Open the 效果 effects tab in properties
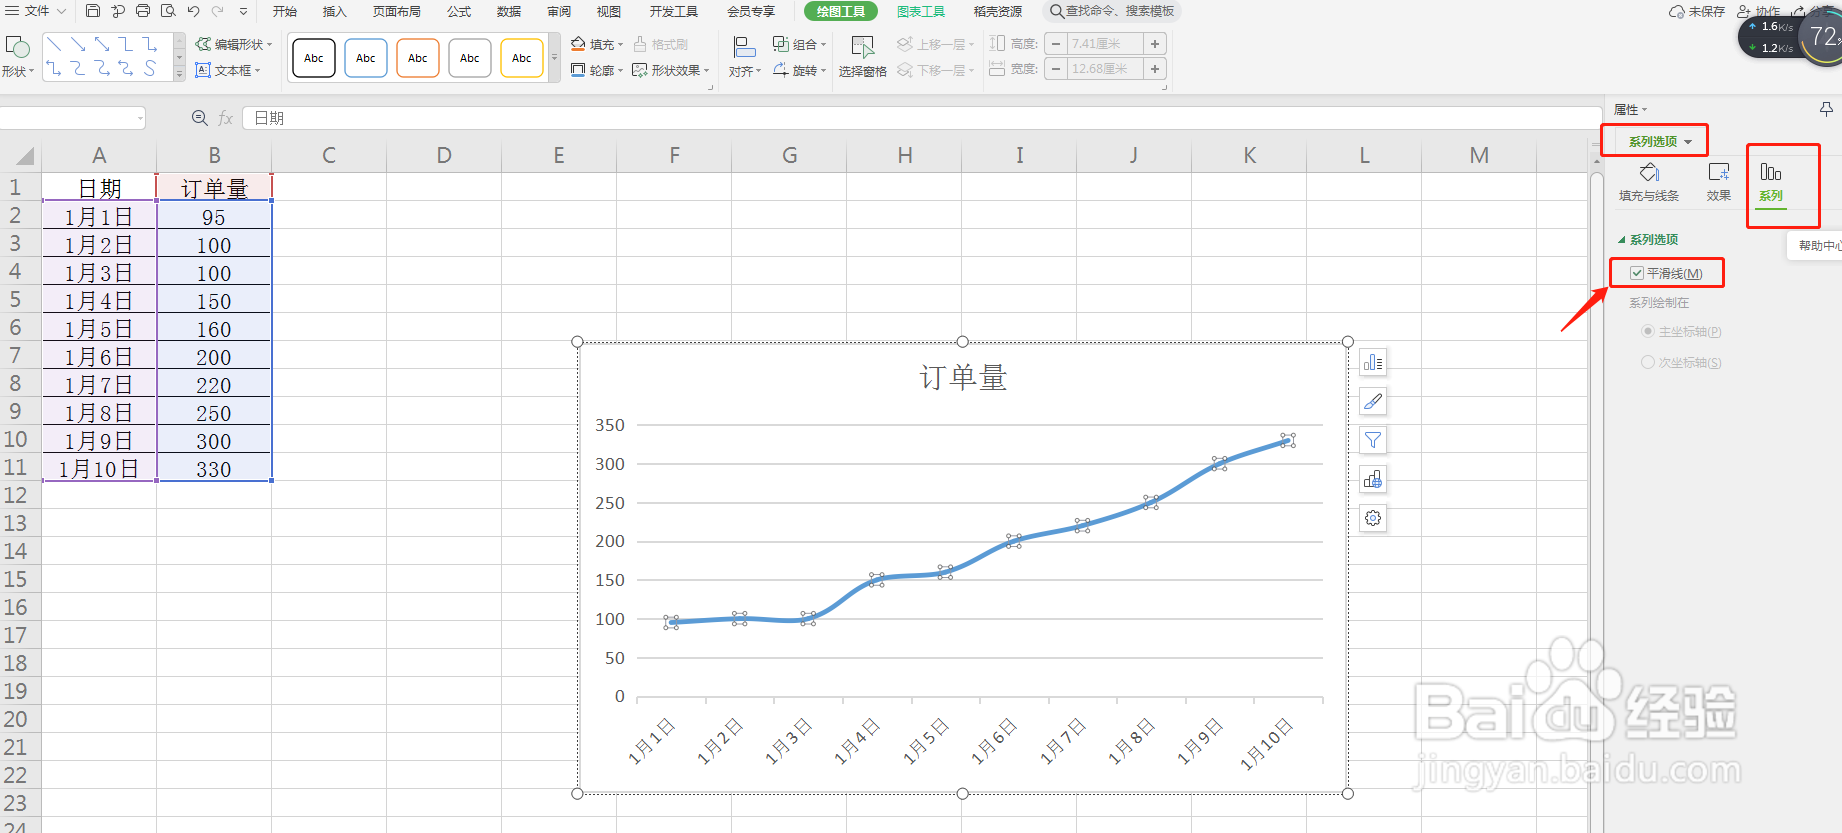The image size is (1842, 833). click(x=1719, y=183)
